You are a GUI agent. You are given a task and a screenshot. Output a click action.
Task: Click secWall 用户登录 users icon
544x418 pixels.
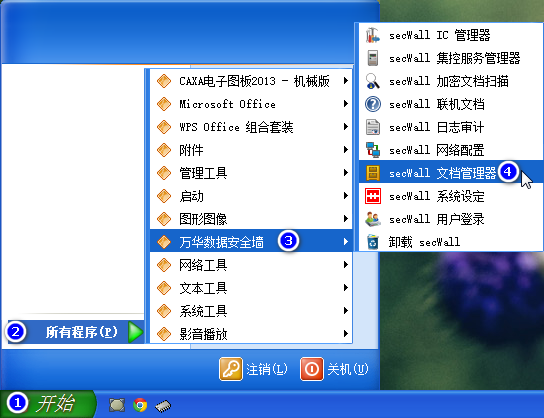click(373, 219)
